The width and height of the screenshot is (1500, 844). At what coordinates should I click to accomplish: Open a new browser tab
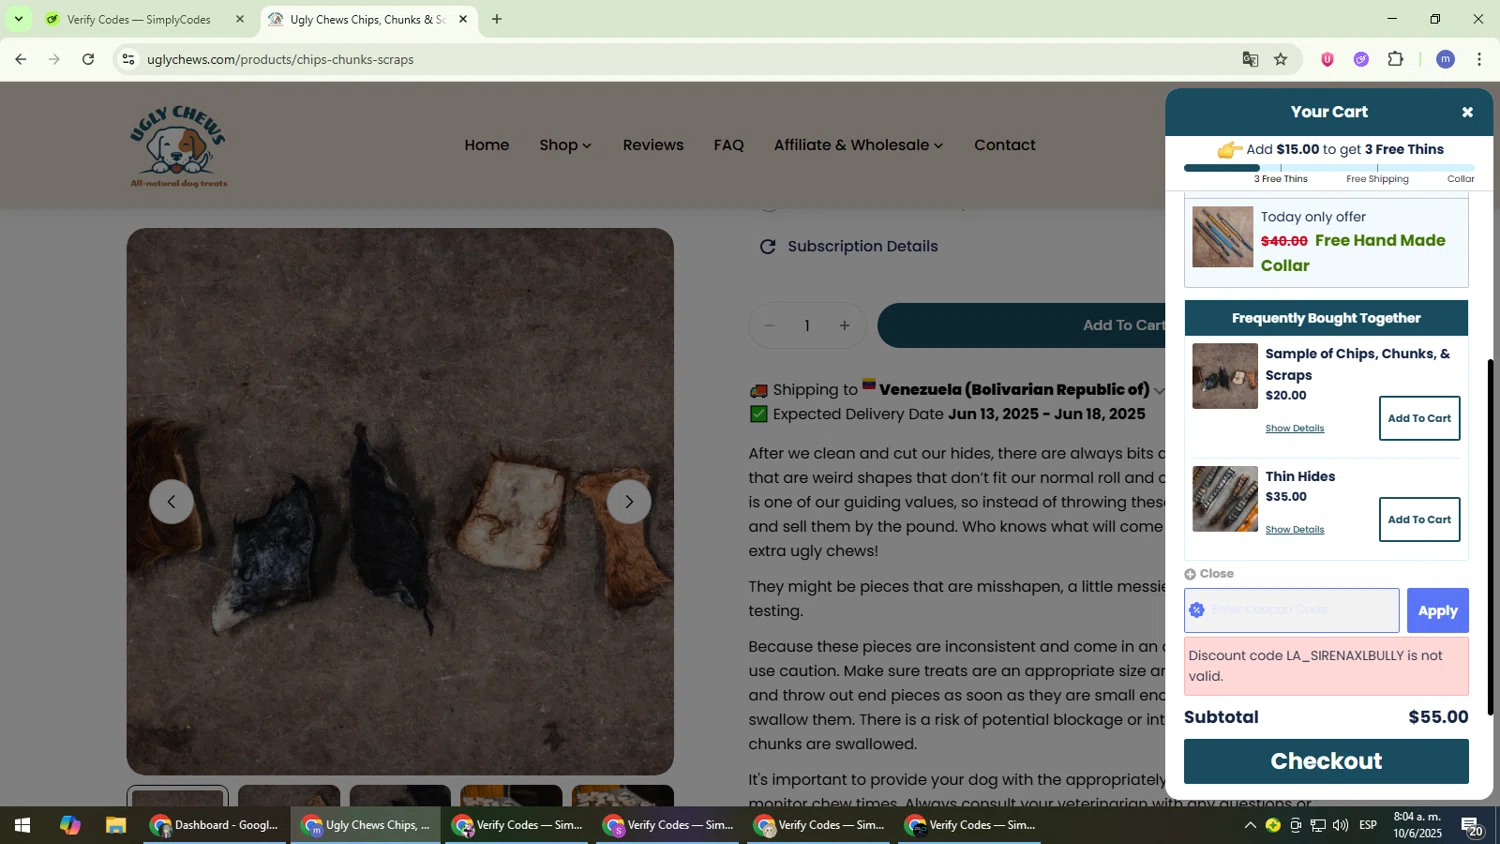click(497, 19)
